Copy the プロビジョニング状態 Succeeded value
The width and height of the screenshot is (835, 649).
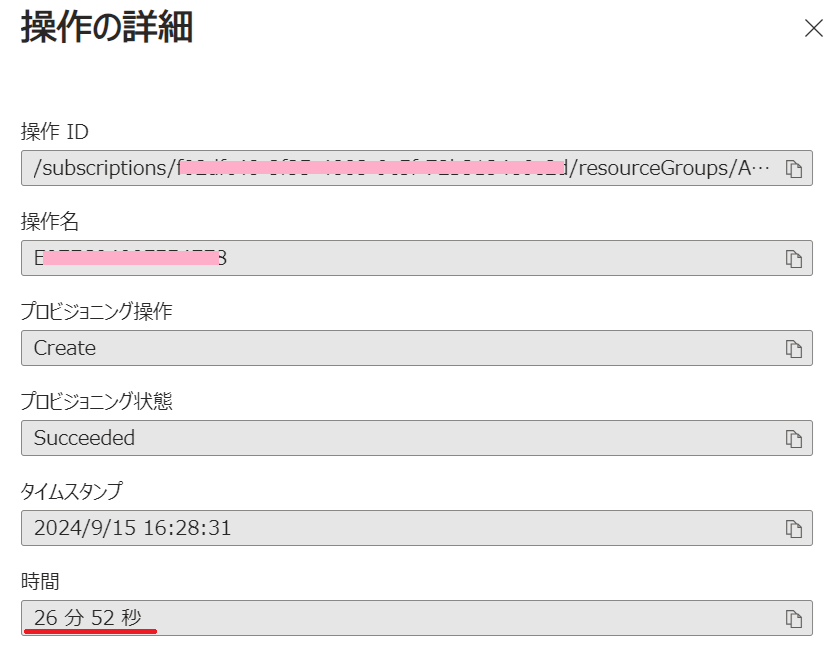[793, 439]
